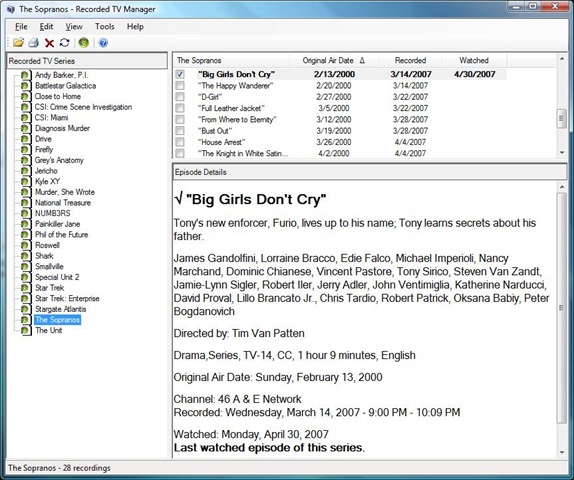The image size is (574, 480).
Task: Select "Bust Out" episode row
Action: coord(340,131)
